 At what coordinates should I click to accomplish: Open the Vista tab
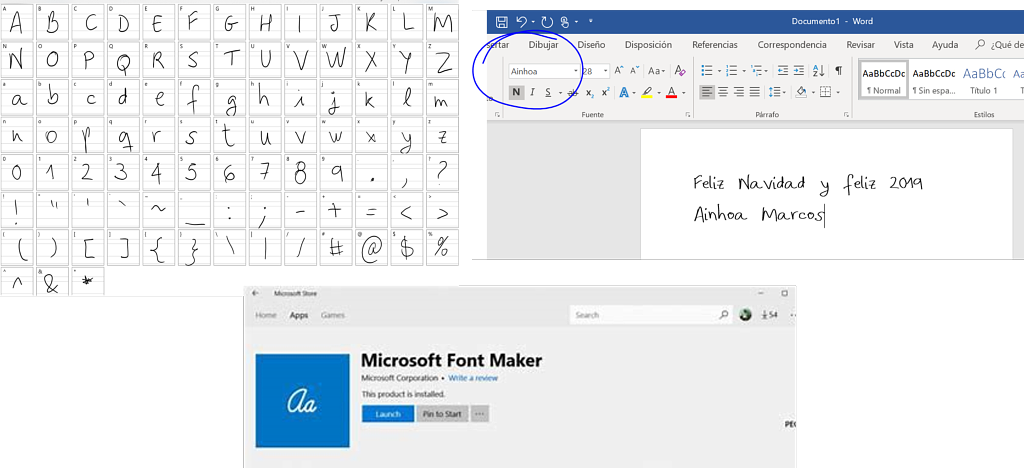(903, 45)
